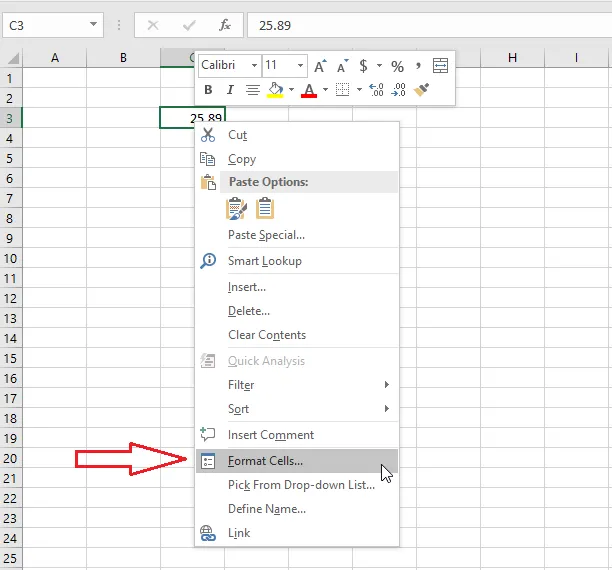612x570 pixels.
Task: Expand the Filter submenu
Action: pyautogui.click(x=387, y=385)
